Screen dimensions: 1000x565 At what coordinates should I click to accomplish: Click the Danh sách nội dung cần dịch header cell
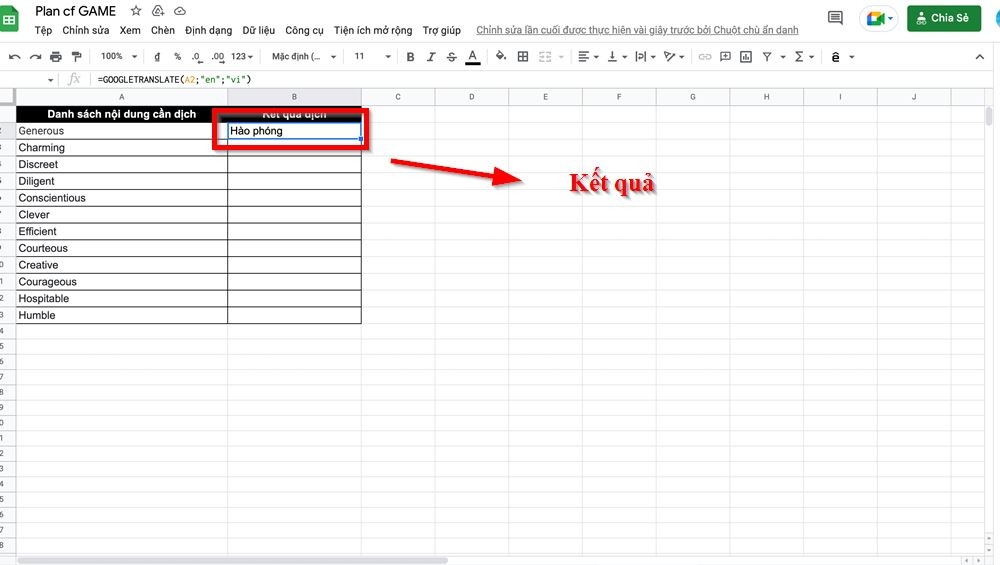[x=121, y=114]
